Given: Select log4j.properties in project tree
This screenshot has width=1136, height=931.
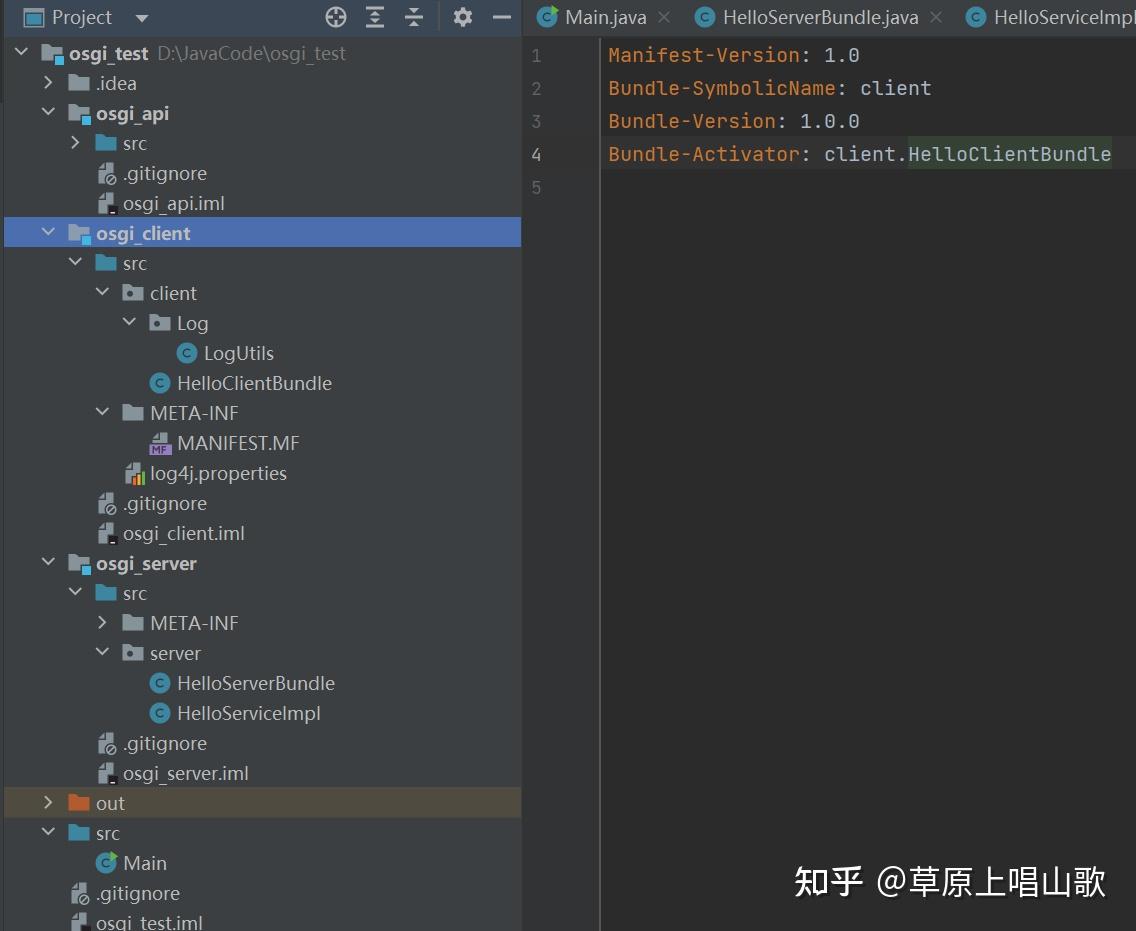Looking at the screenshot, I should (218, 473).
